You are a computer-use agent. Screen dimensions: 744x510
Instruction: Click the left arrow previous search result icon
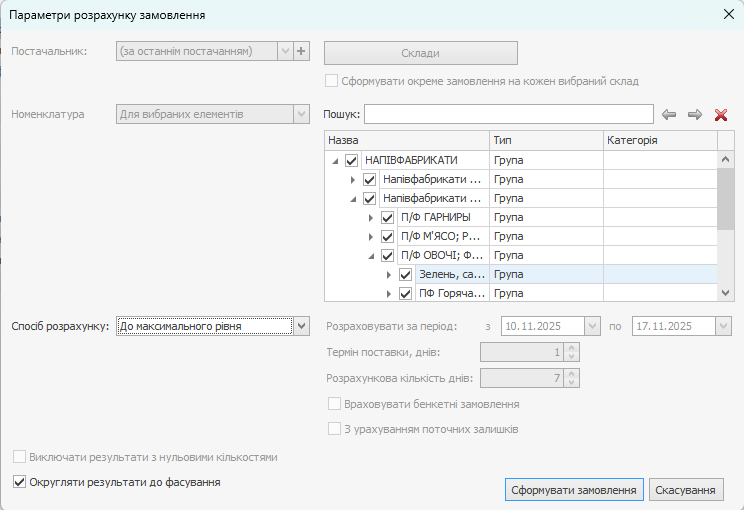pos(670,115)
